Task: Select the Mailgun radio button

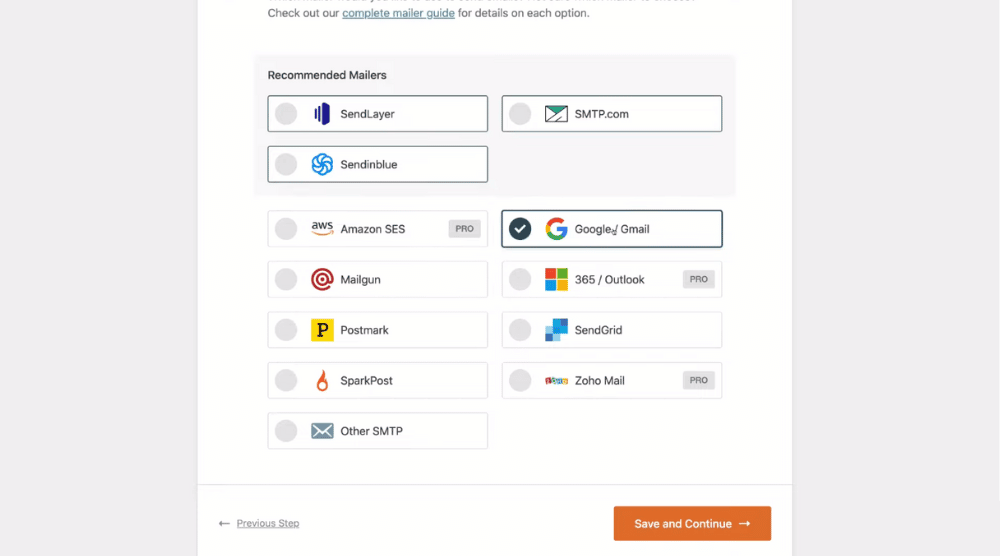Action: click(x=286, y=279)
